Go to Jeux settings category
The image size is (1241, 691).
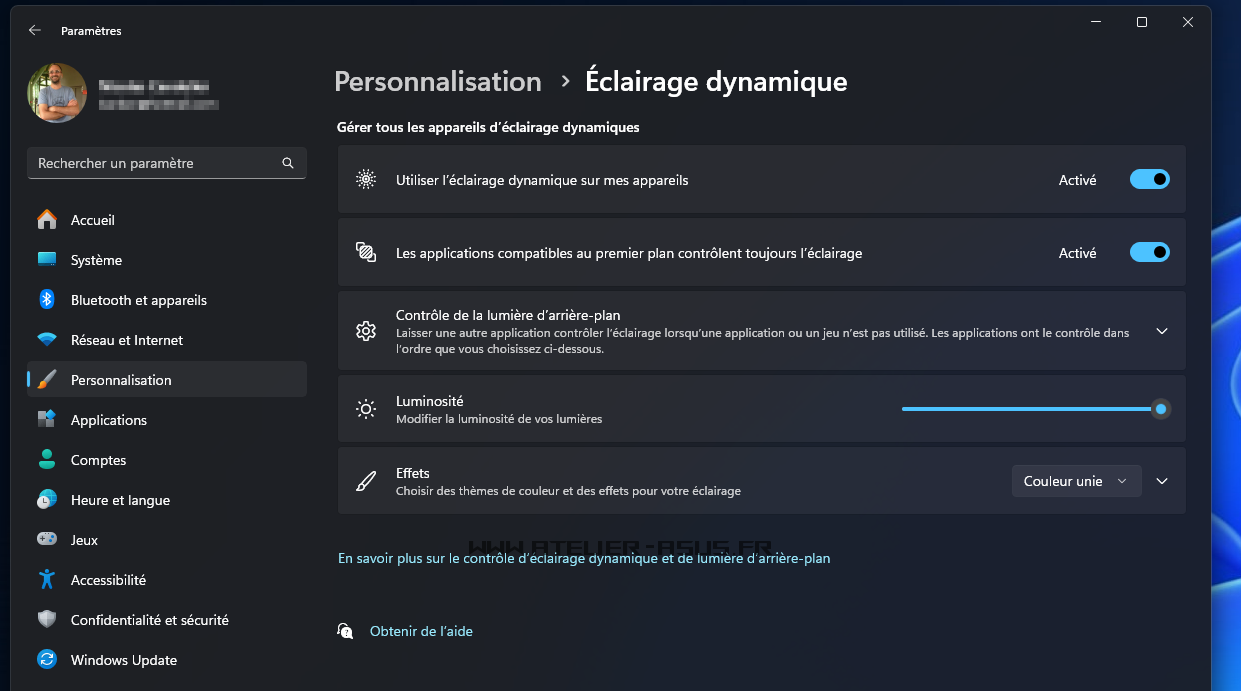[84, 540]
